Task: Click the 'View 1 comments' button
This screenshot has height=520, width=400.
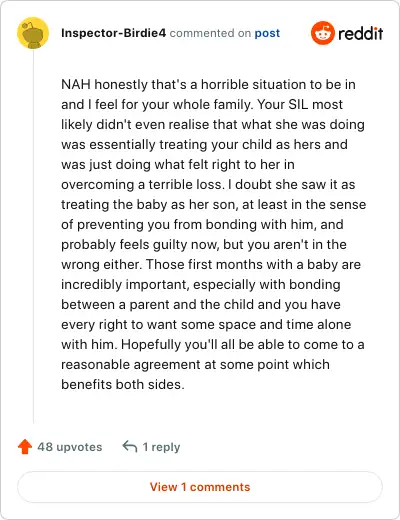Action: point(200,487)
